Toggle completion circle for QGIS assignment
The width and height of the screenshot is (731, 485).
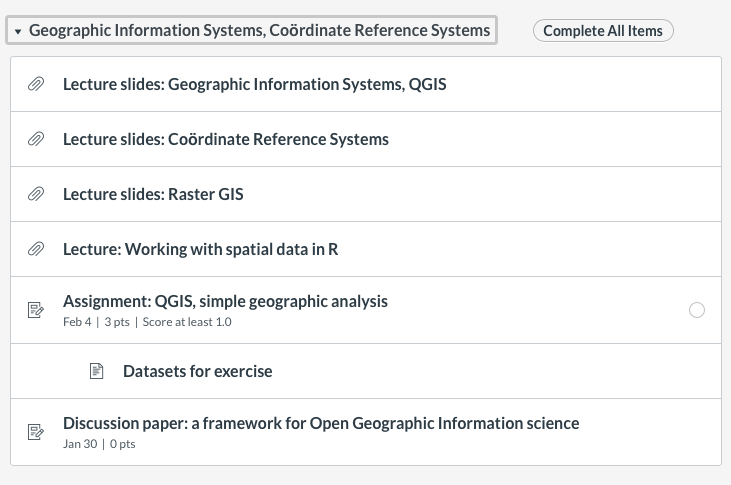click(697, 310)
